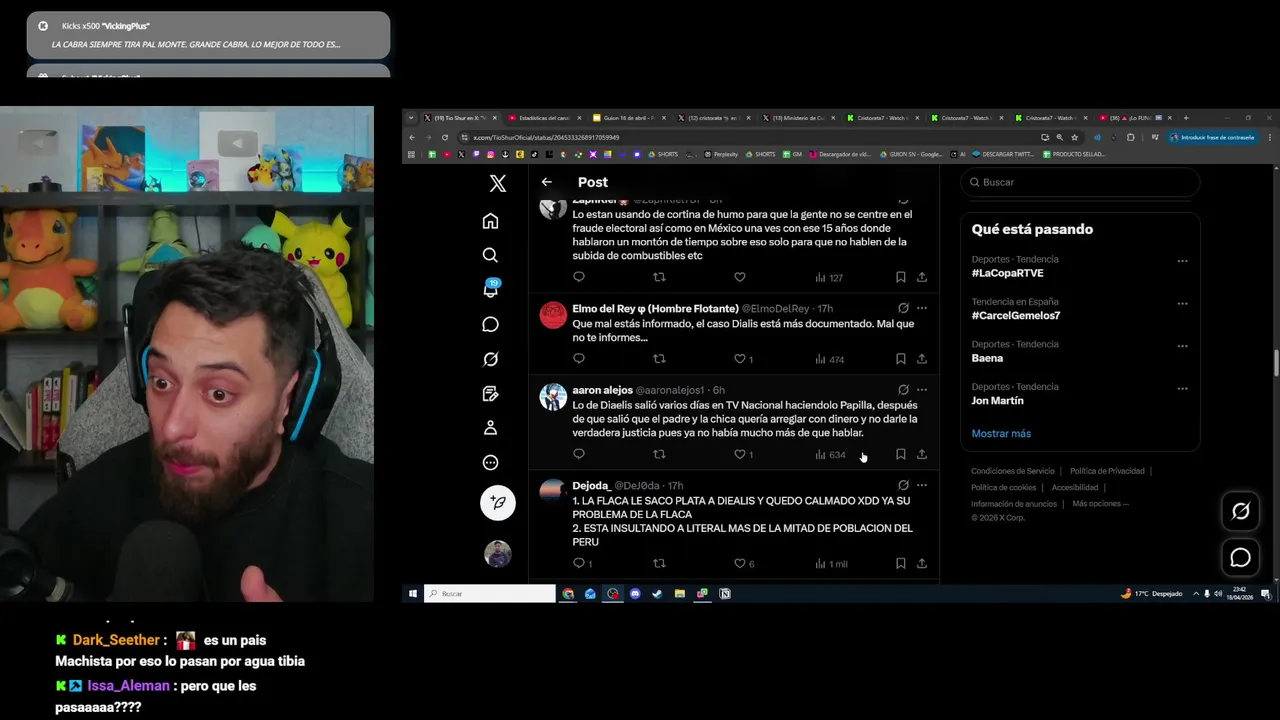
Task: Open more options for #CarcelGemelos7 trend
Action: click(1182, 304)
